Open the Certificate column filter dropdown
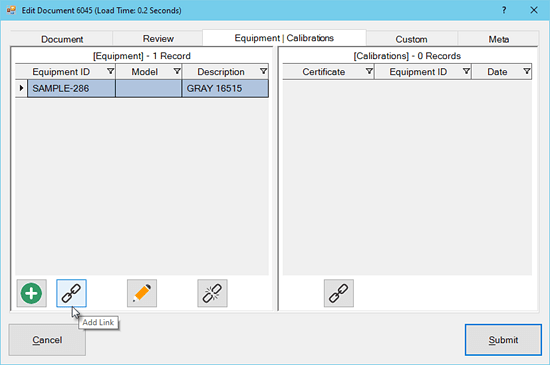This screenshot has width=550, height=365. point(369,72)
